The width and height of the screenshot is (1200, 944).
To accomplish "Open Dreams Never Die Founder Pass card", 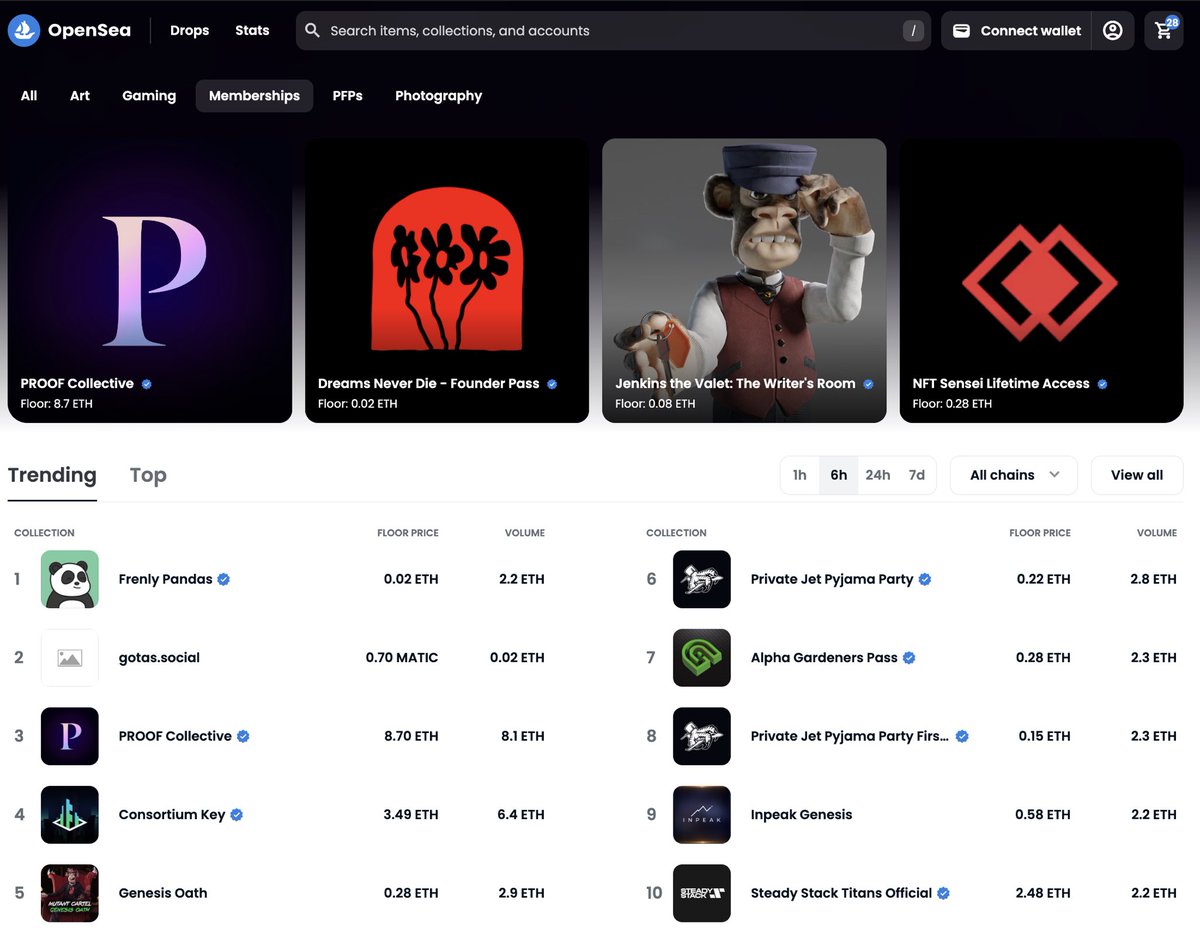I will point(447,281).
